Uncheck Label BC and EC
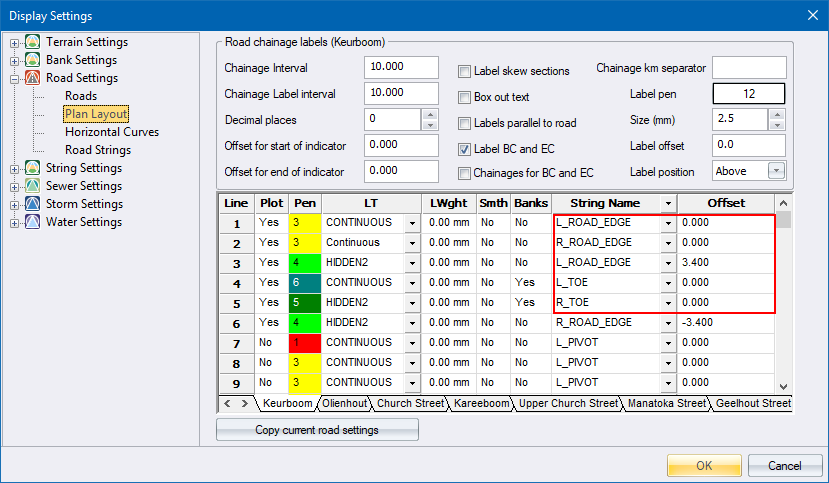This screenshot has width=829, height=483. (x=464, y=149)
